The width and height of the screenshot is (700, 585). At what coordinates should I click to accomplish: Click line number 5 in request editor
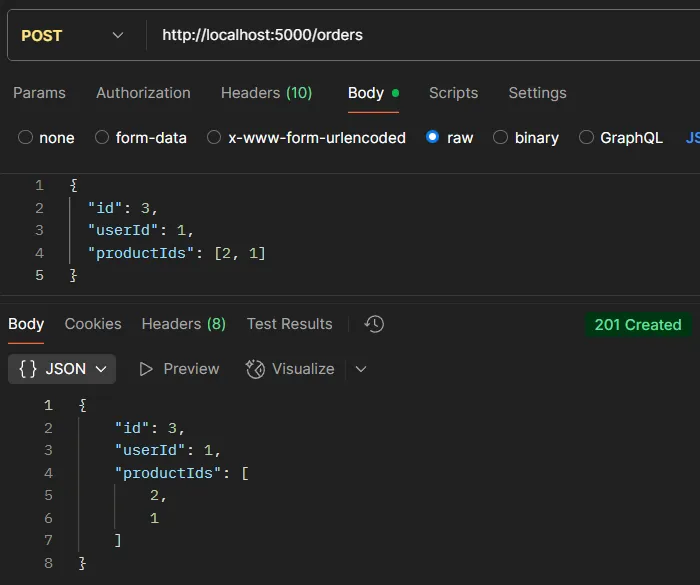[39, 276]
